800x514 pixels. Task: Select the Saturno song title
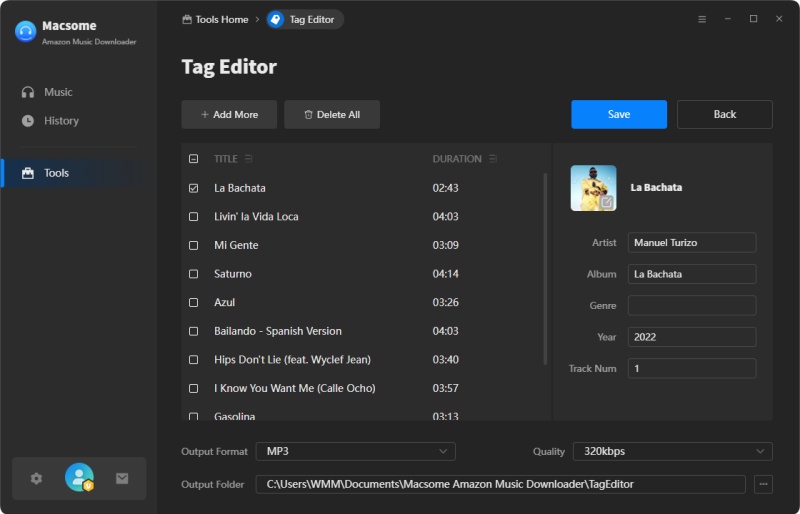click(x=233, y=274)
